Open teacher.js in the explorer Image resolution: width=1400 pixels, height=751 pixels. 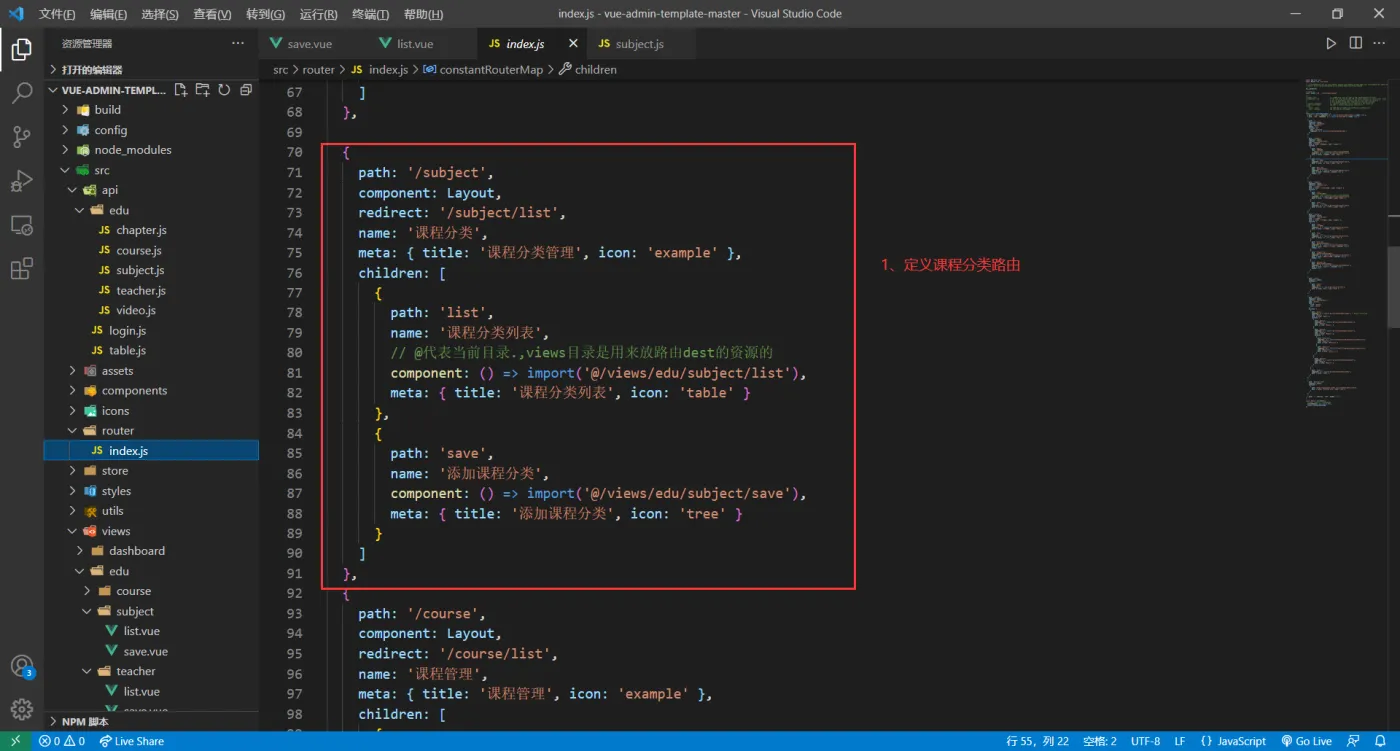tap(151, 290)
